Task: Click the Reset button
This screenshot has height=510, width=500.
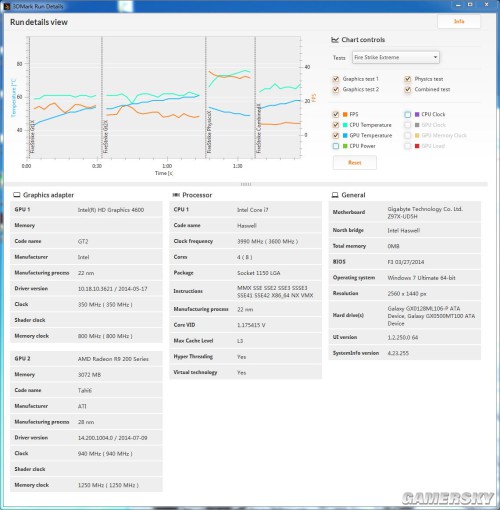Action: 355,163
